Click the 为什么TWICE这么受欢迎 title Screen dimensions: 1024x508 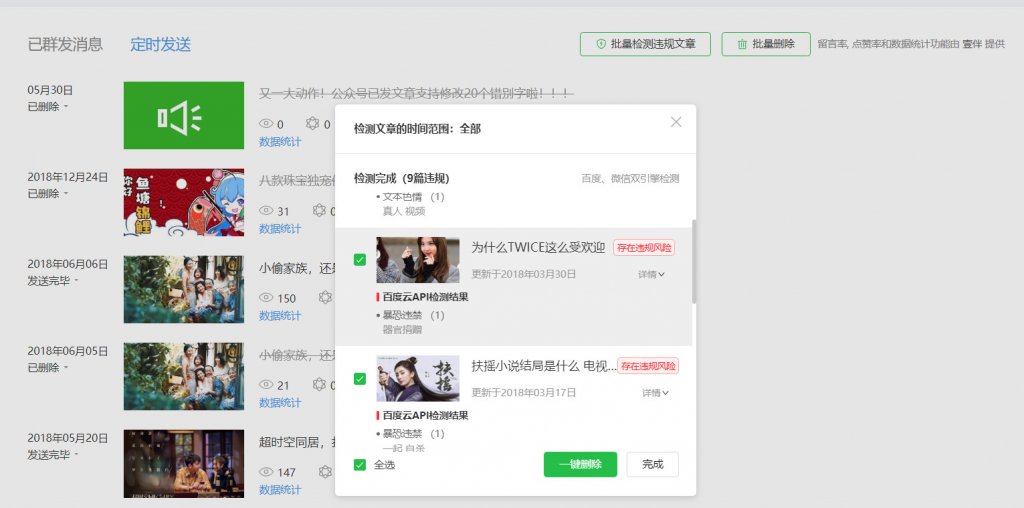[538, 247]
